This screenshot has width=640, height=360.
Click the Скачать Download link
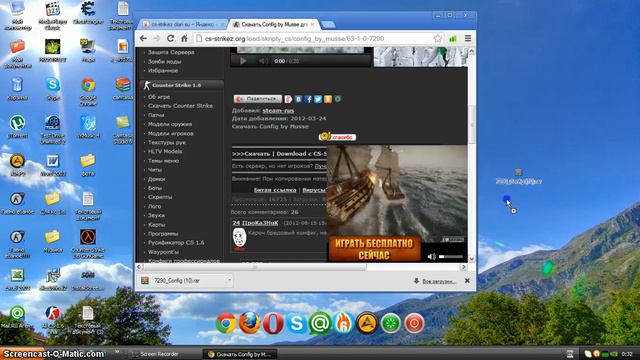pyautogui.click(x=280, y=154)
